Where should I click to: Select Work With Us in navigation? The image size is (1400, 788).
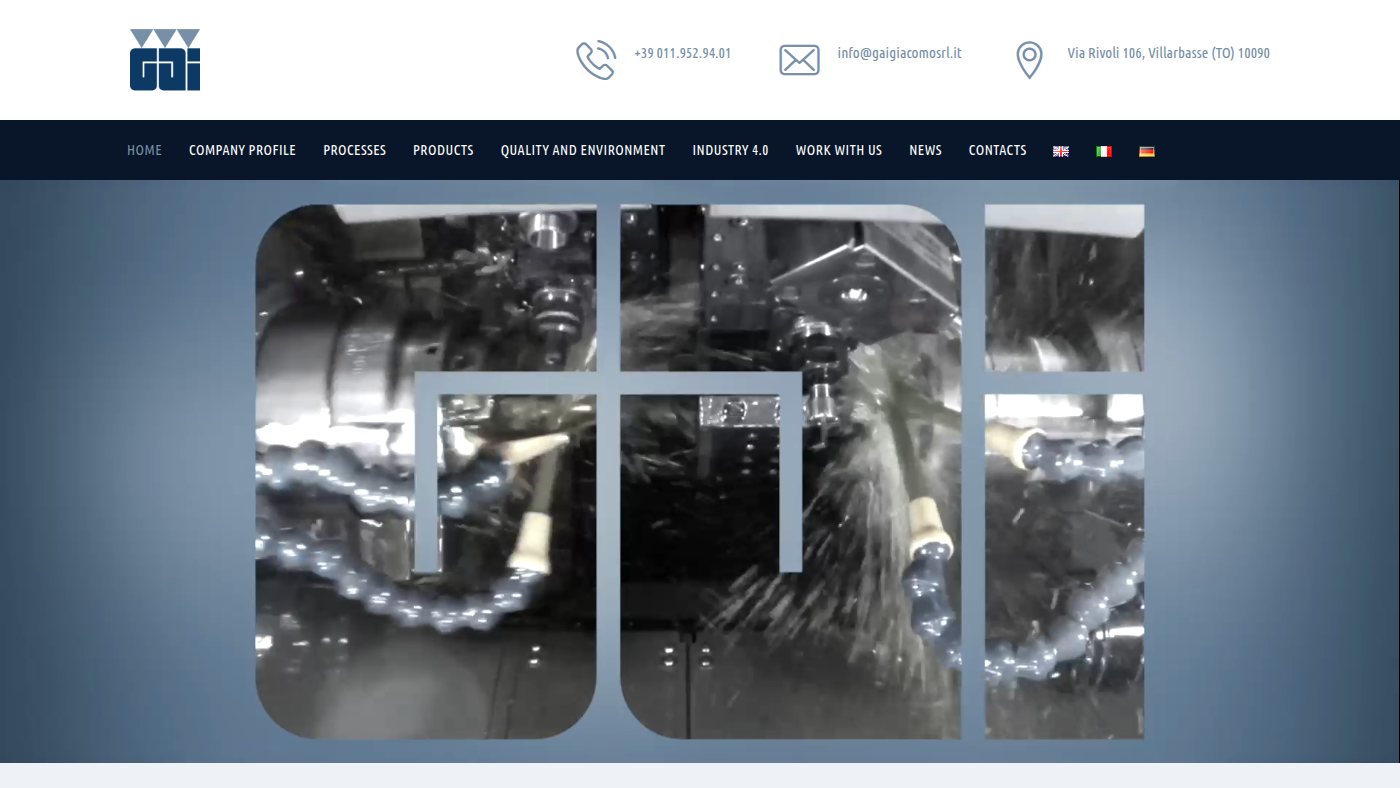click(839, 150)
